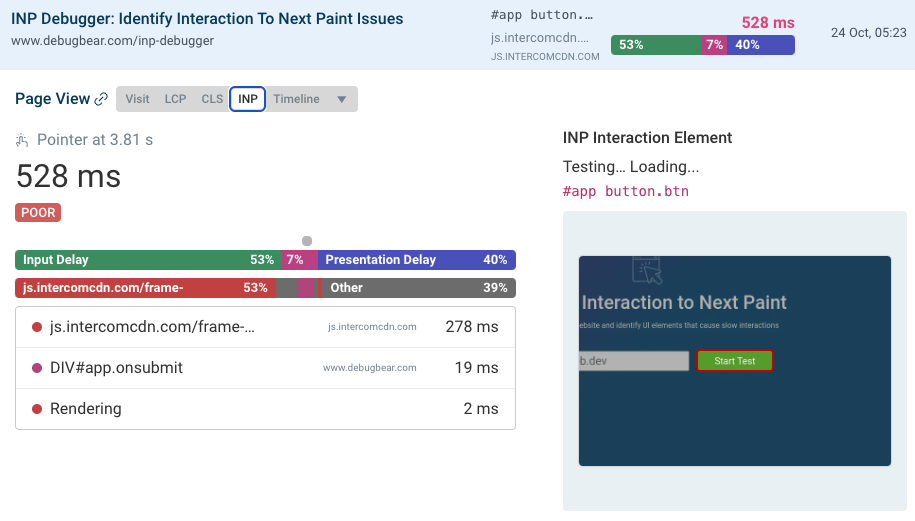The height and width of the screenshot is (521, 915).
Task: Click red dot beside js.intercomcdn.com/frame row
Action: click(37, 327)
